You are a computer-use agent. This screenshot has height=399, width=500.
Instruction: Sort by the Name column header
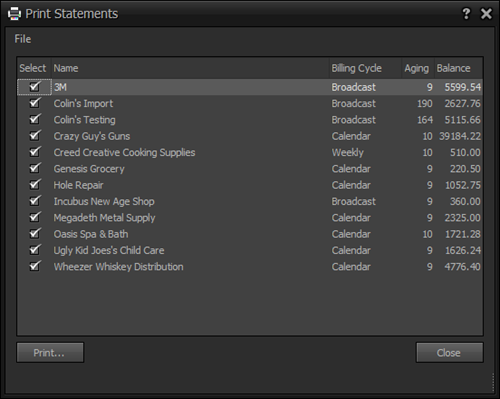click(190, 68)
